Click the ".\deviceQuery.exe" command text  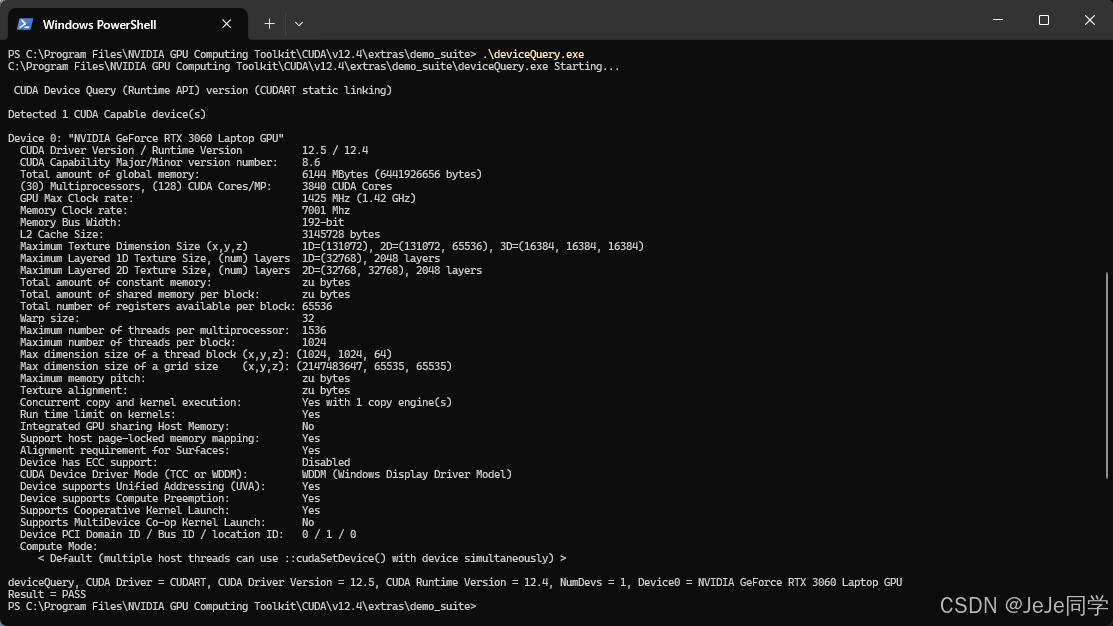point(533,55)
